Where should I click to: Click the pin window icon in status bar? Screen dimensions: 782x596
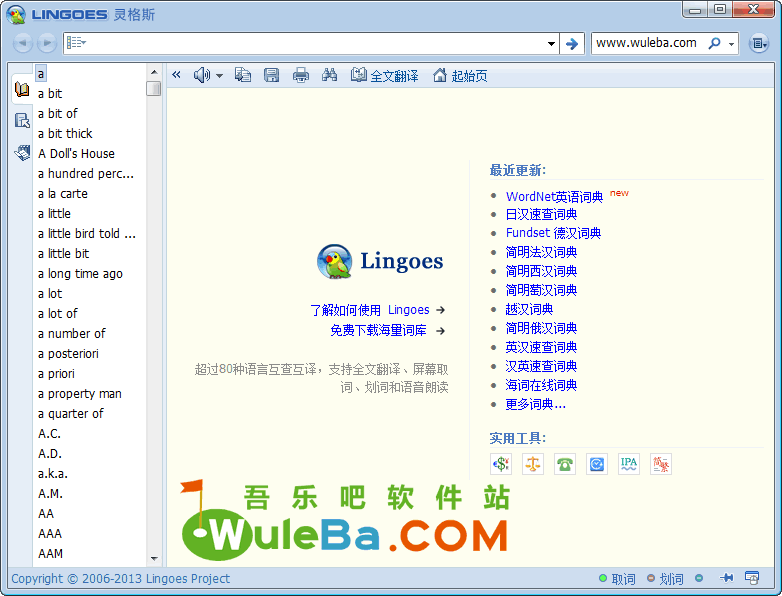727,578
